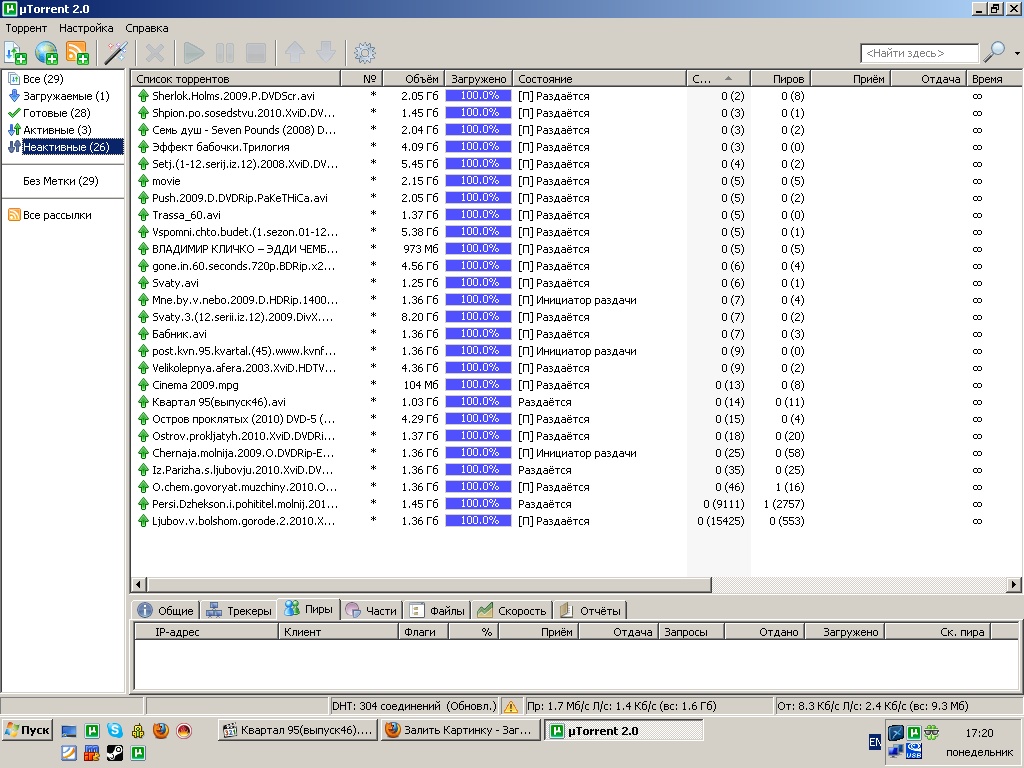Screen dimensions: 1024x768
Task: Select the torrent named 'movie'
Action: [166, 181]
